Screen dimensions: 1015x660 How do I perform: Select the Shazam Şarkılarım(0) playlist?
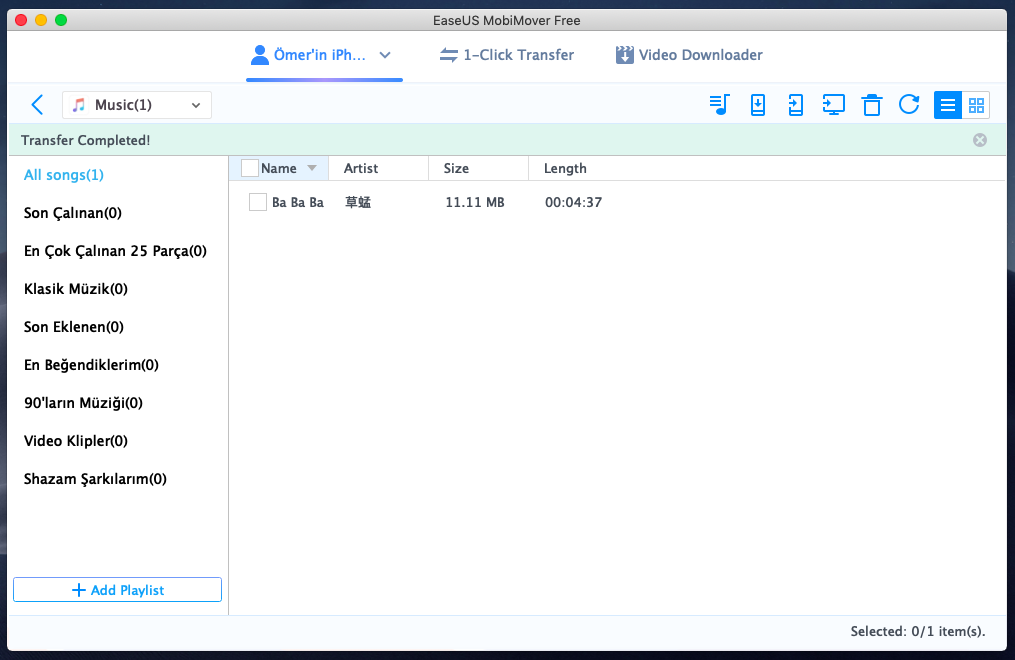pyautogui.click(x=95, y=479)
